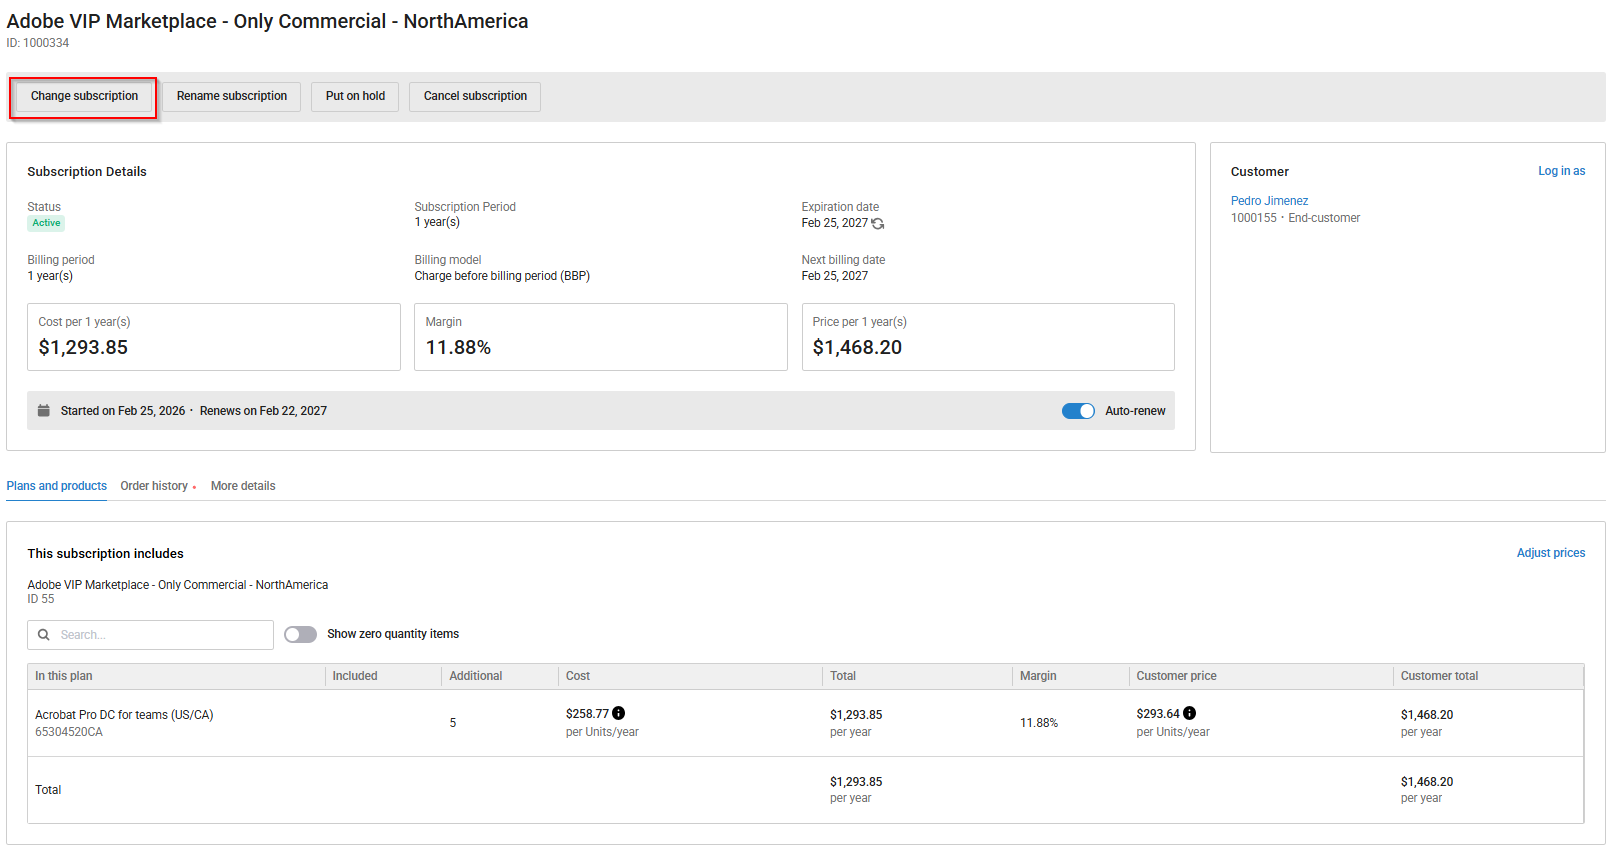Click the magnifier icon in search box

(x=44, y=635)
